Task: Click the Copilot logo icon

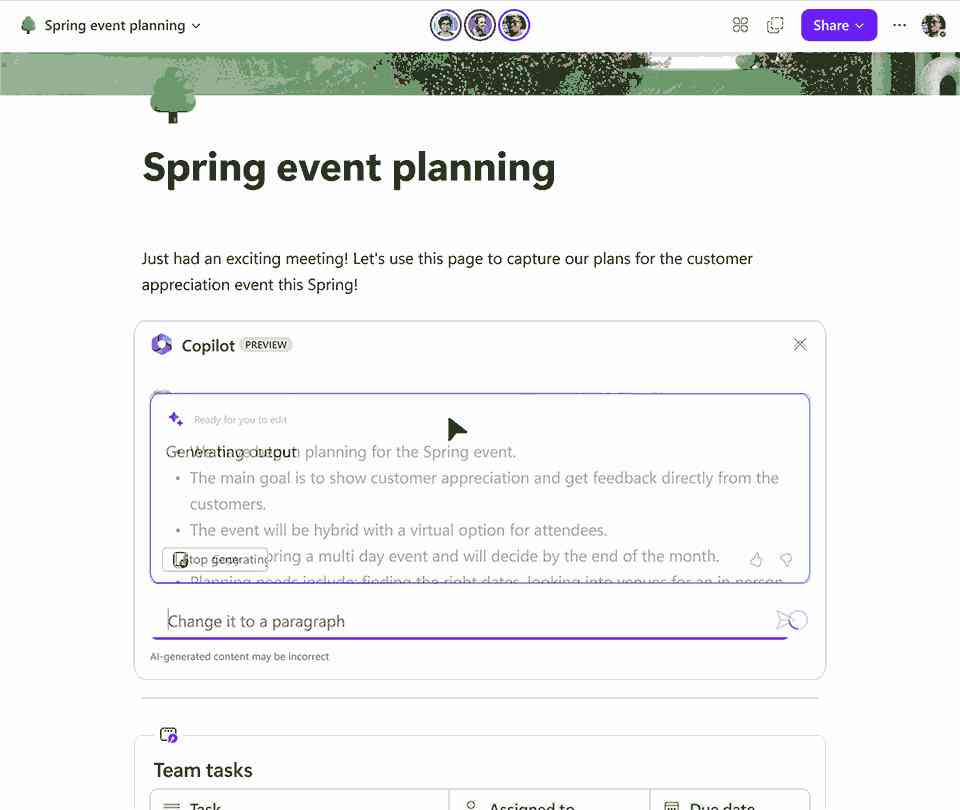Action: pos(162,345)
